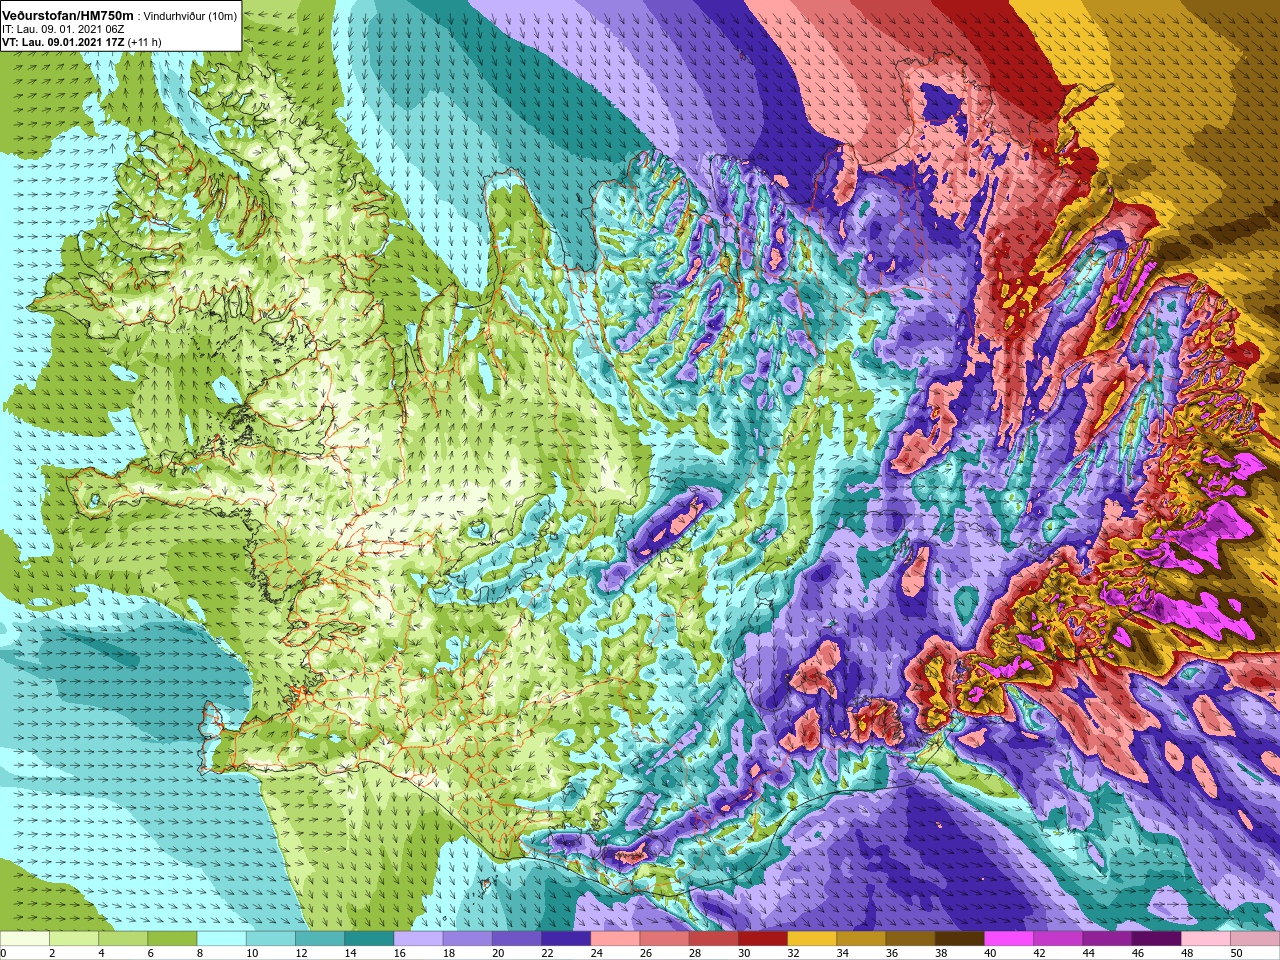Viewport: 1280px width, 960px height.
Task: Pick the salmon 26–28 legend swatch
Action: 665,937
